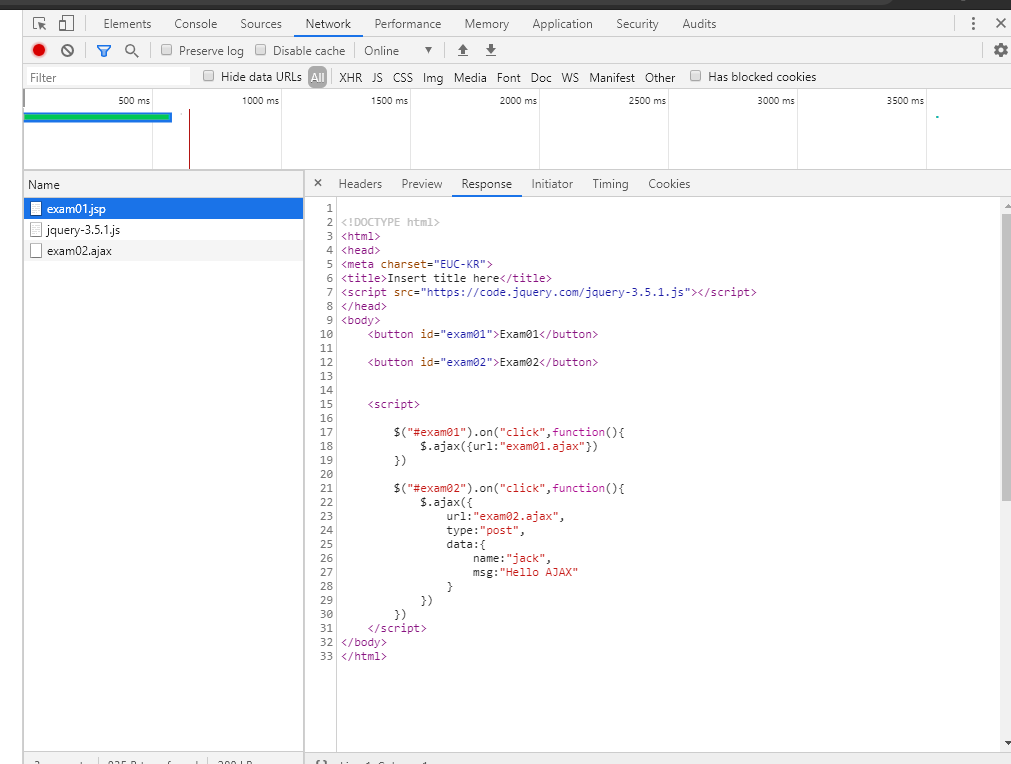Filter requests by WS
Viewport: 1011px width, 764px height.
[x=570, y=77]
